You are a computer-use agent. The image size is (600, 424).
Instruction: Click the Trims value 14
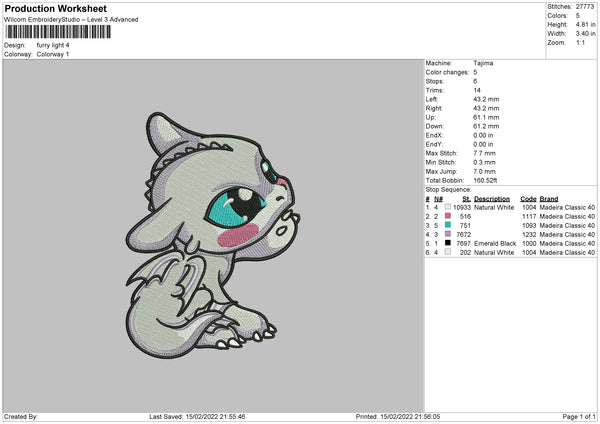477,90
